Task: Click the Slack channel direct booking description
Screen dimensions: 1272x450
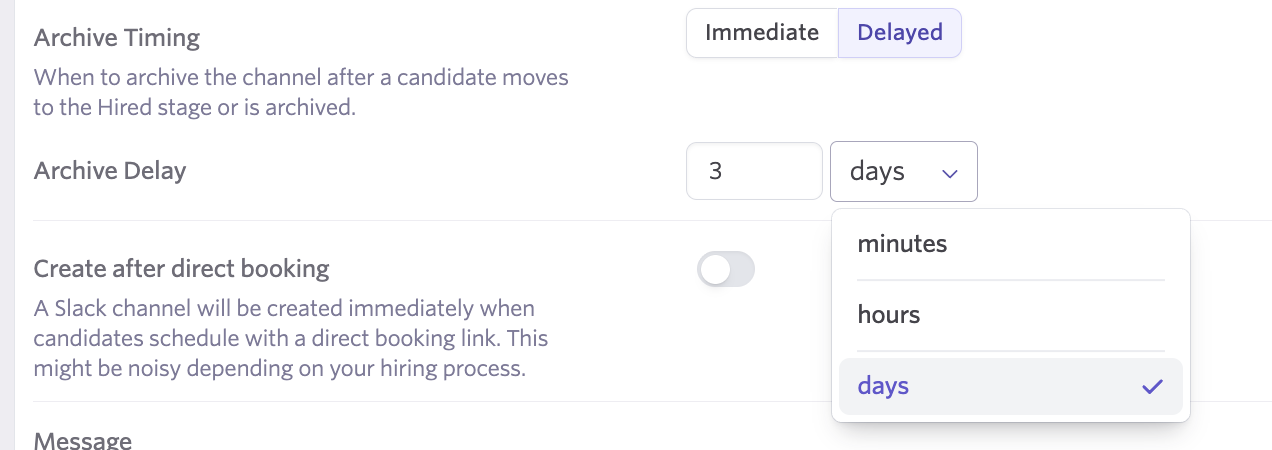Action: [x=290, y=338]
